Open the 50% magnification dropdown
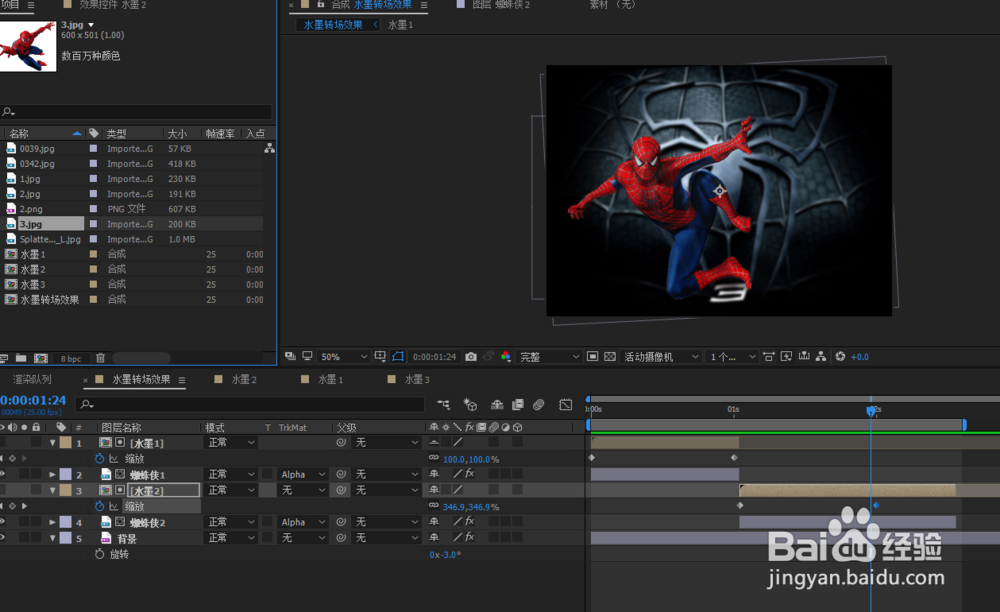1000x612 pixels. coord(344,356)
